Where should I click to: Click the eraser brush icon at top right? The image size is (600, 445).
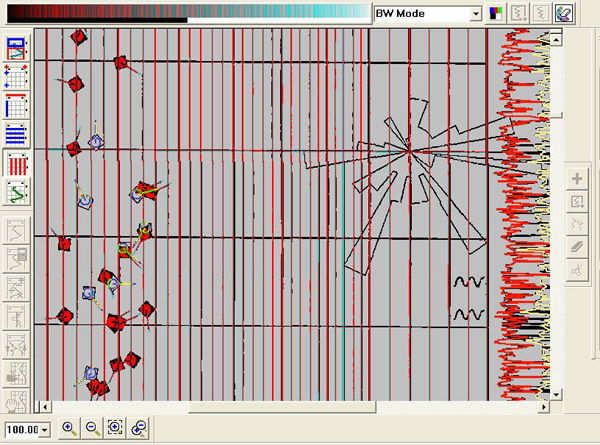pos(564,14)
